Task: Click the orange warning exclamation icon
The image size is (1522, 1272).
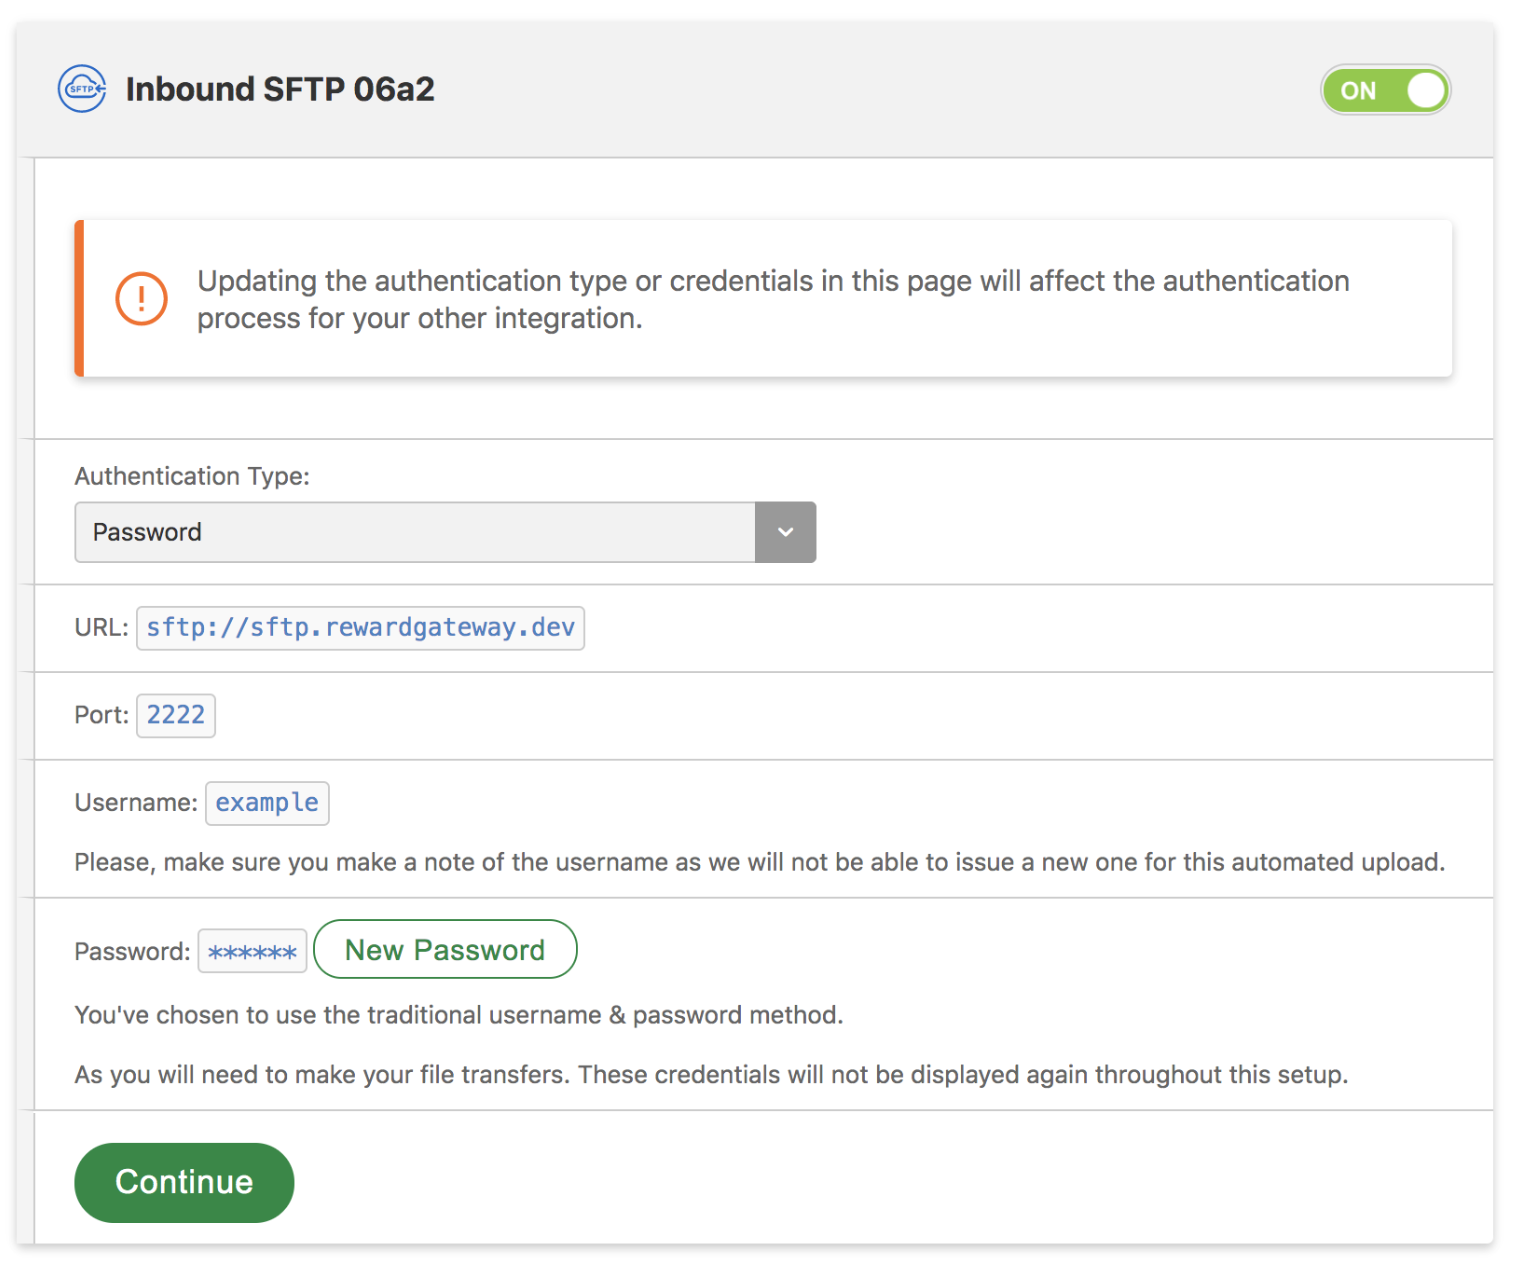Action: pos(141,299)
